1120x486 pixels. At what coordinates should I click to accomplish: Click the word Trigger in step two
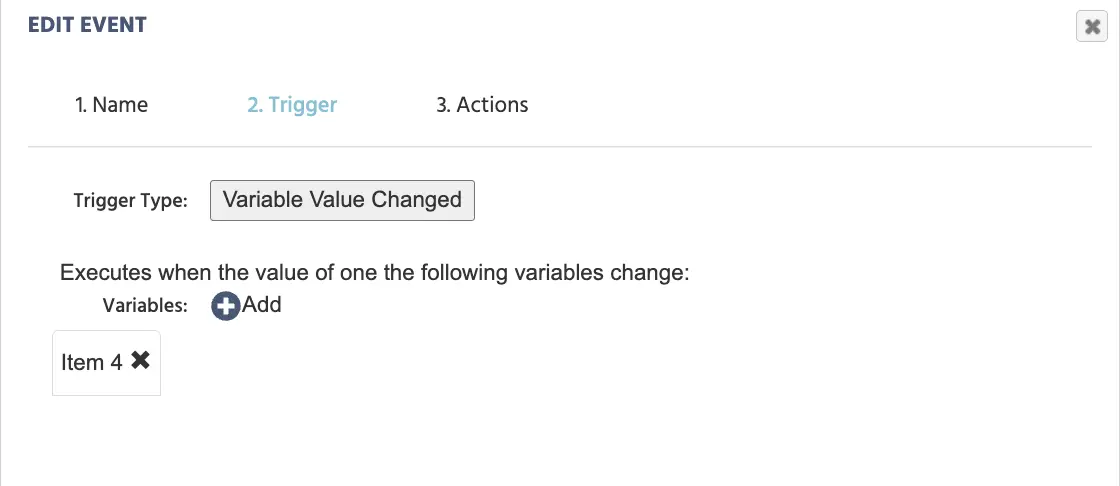coord(303,105)
